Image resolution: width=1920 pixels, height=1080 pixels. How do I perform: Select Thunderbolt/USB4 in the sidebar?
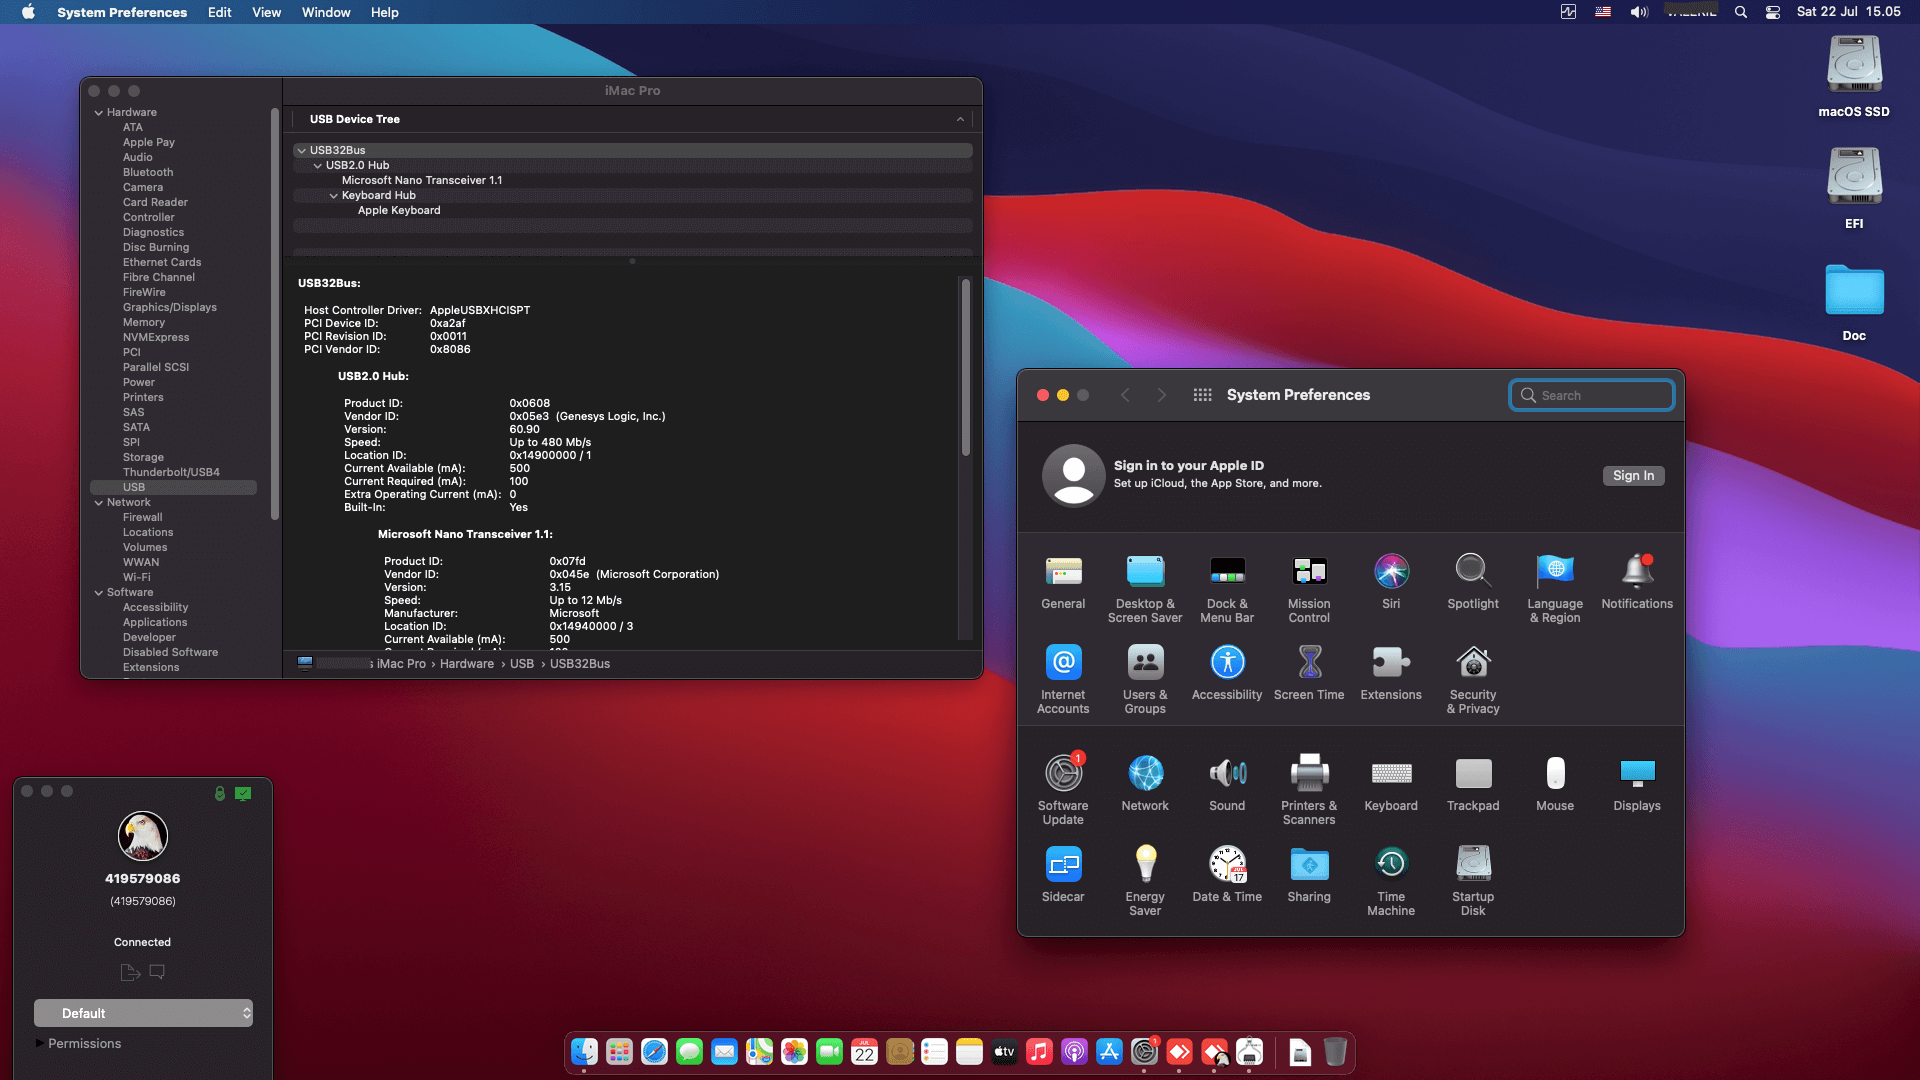(x=171, y=472)
